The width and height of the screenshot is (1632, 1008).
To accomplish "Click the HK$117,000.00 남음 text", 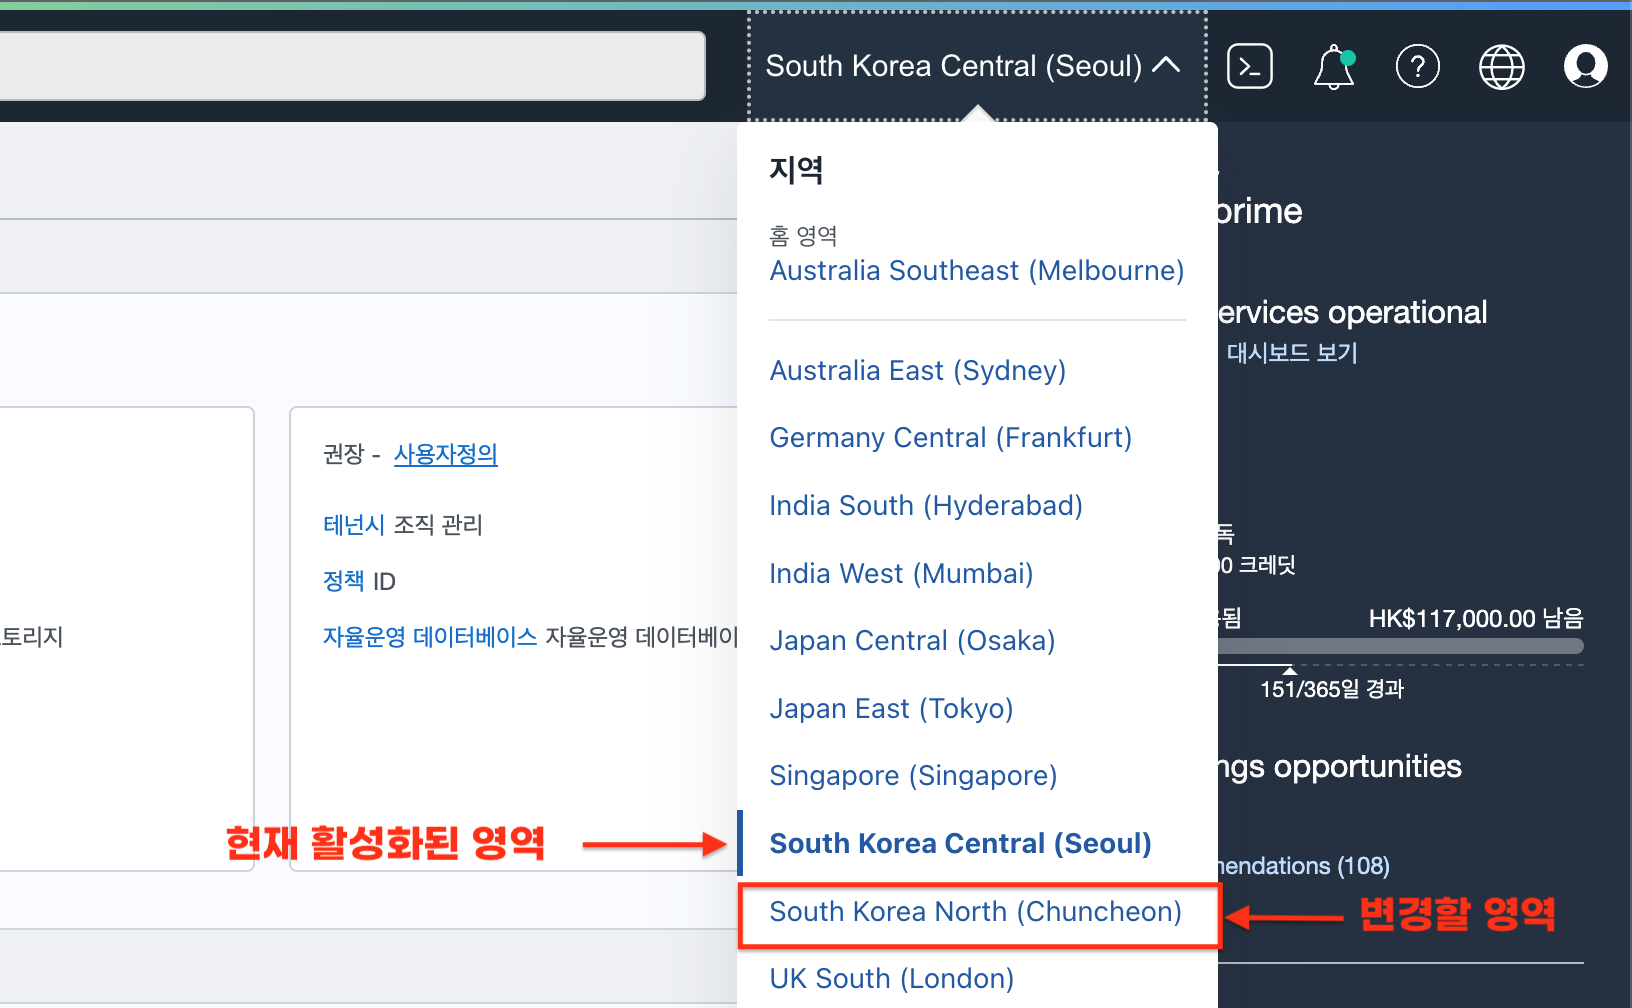I will pyautogui.click(x=1476, y=619).
